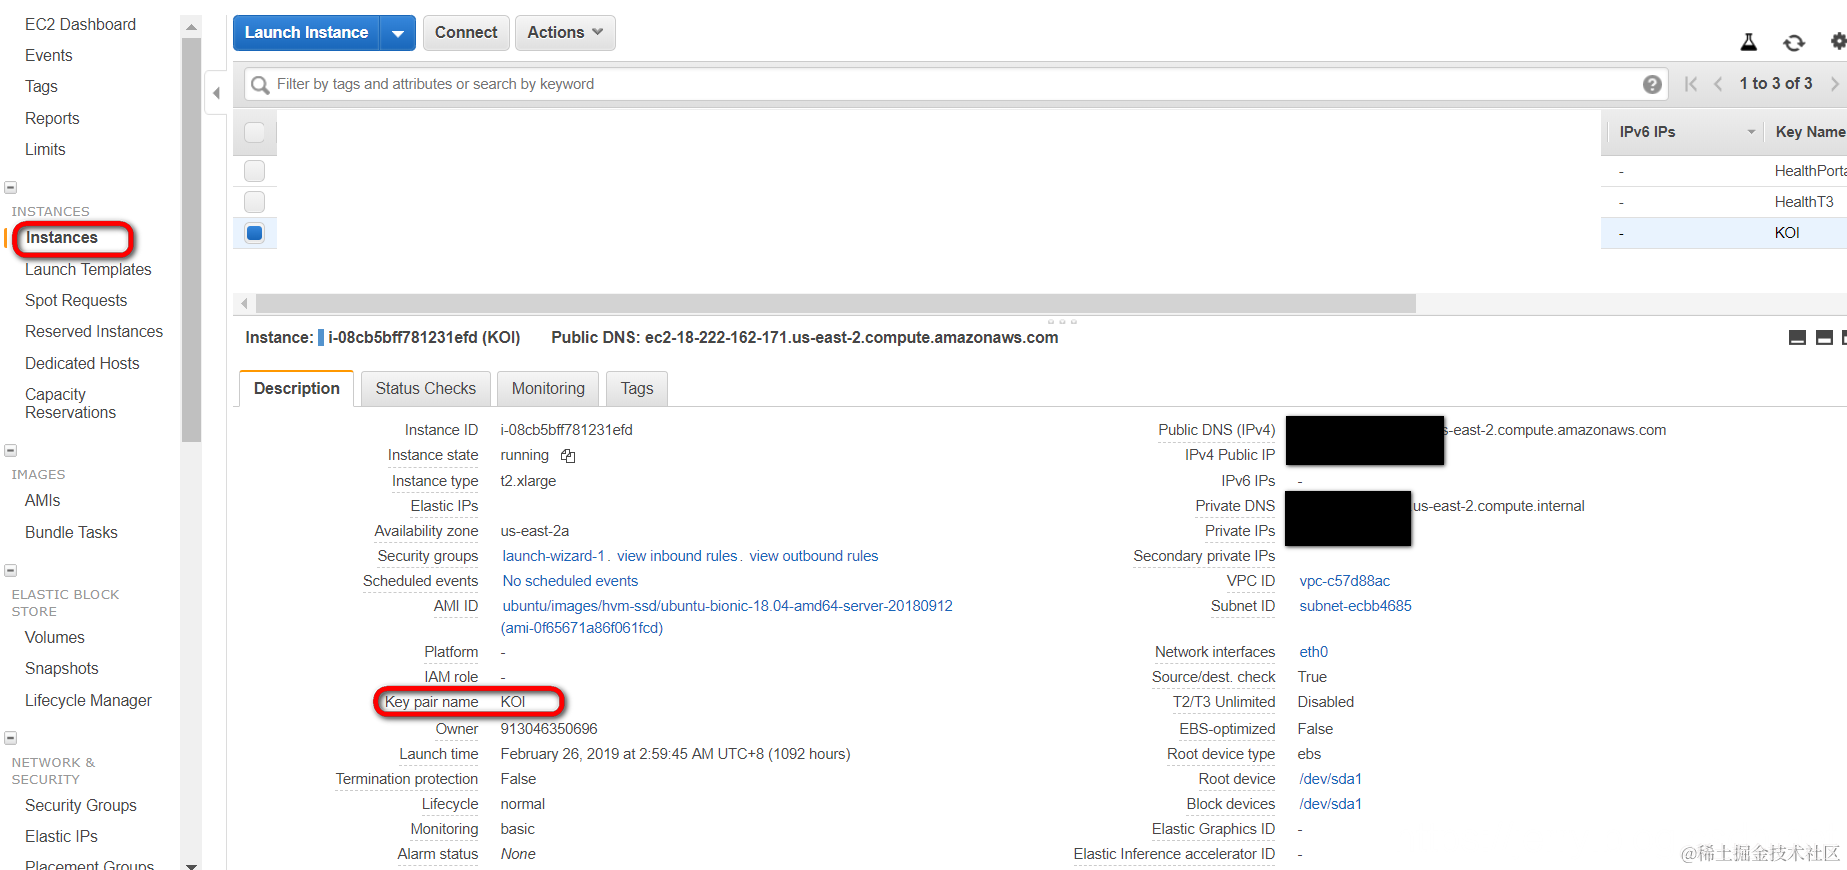Open the vpc-c57d88ac link
The width and height of the screenshot is (1847, 870).
1344,581
